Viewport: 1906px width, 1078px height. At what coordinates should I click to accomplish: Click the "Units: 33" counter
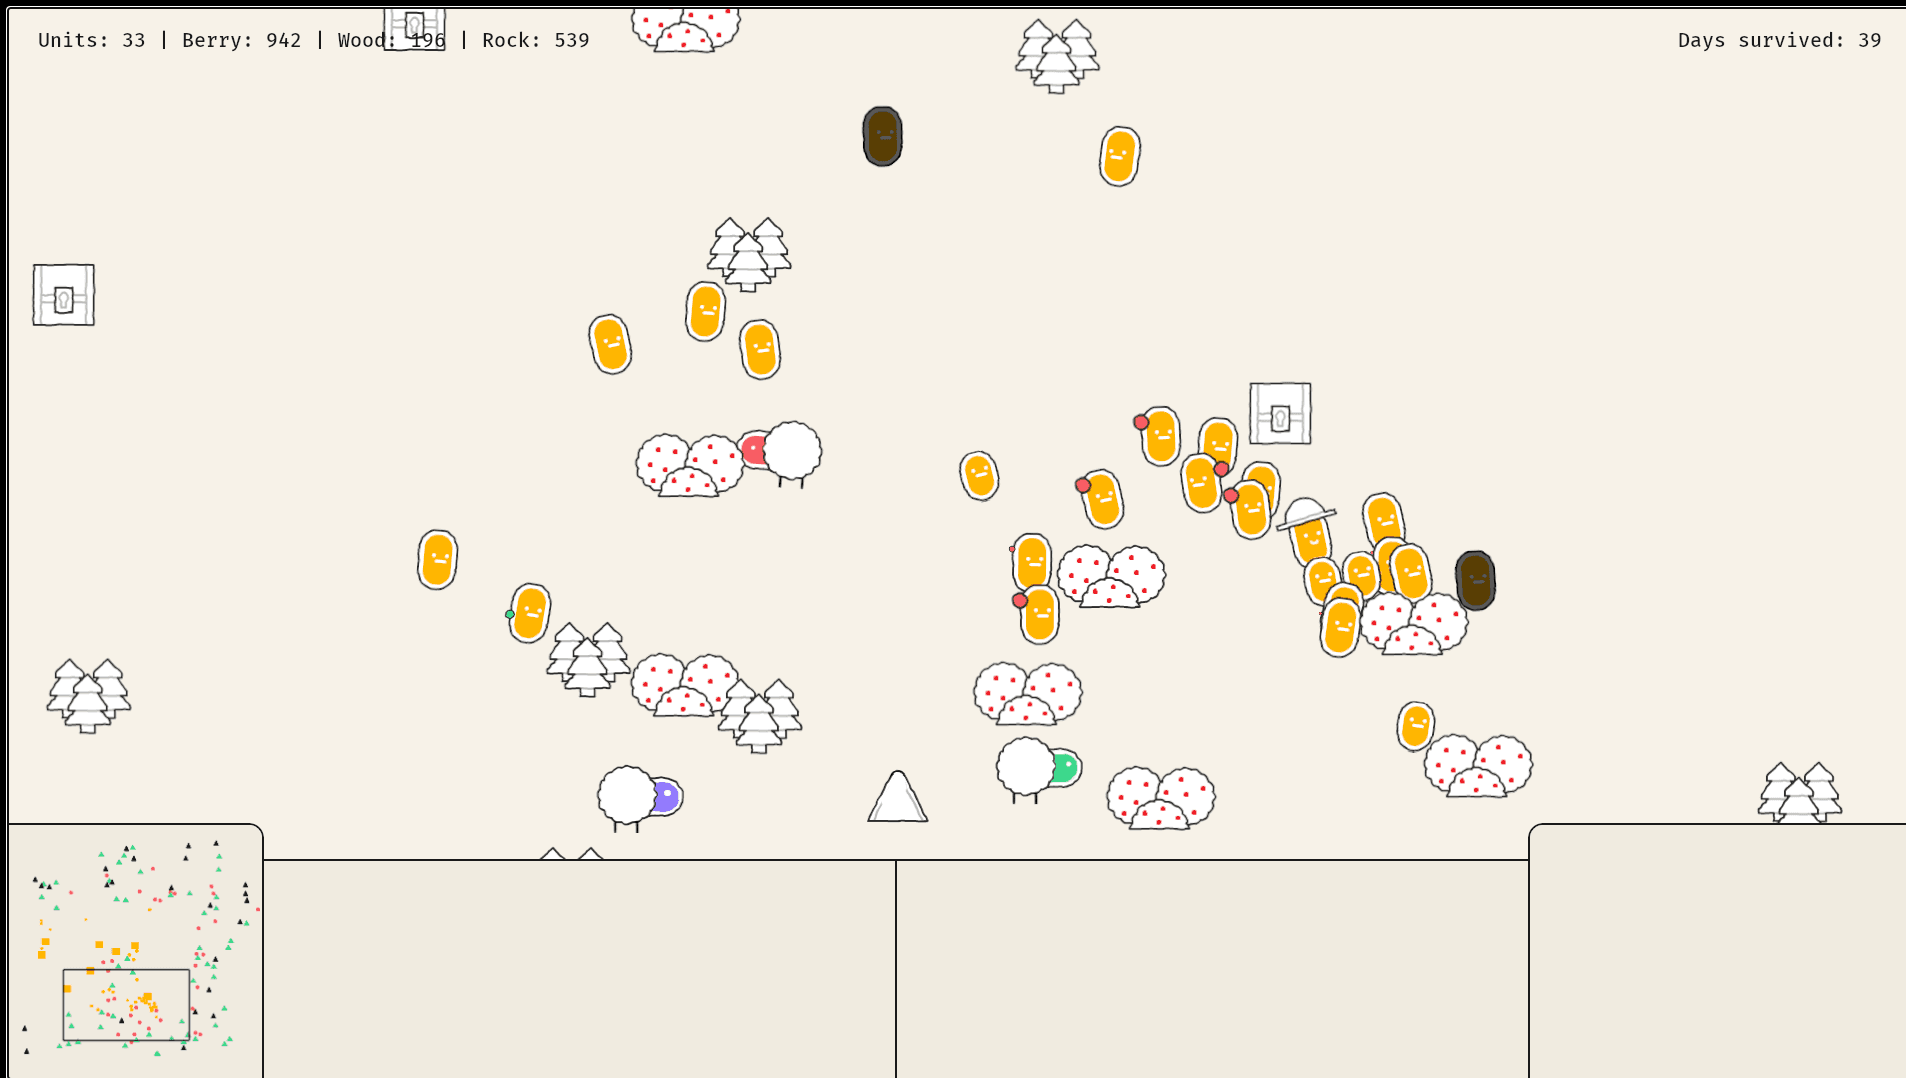tap(92, 40)
